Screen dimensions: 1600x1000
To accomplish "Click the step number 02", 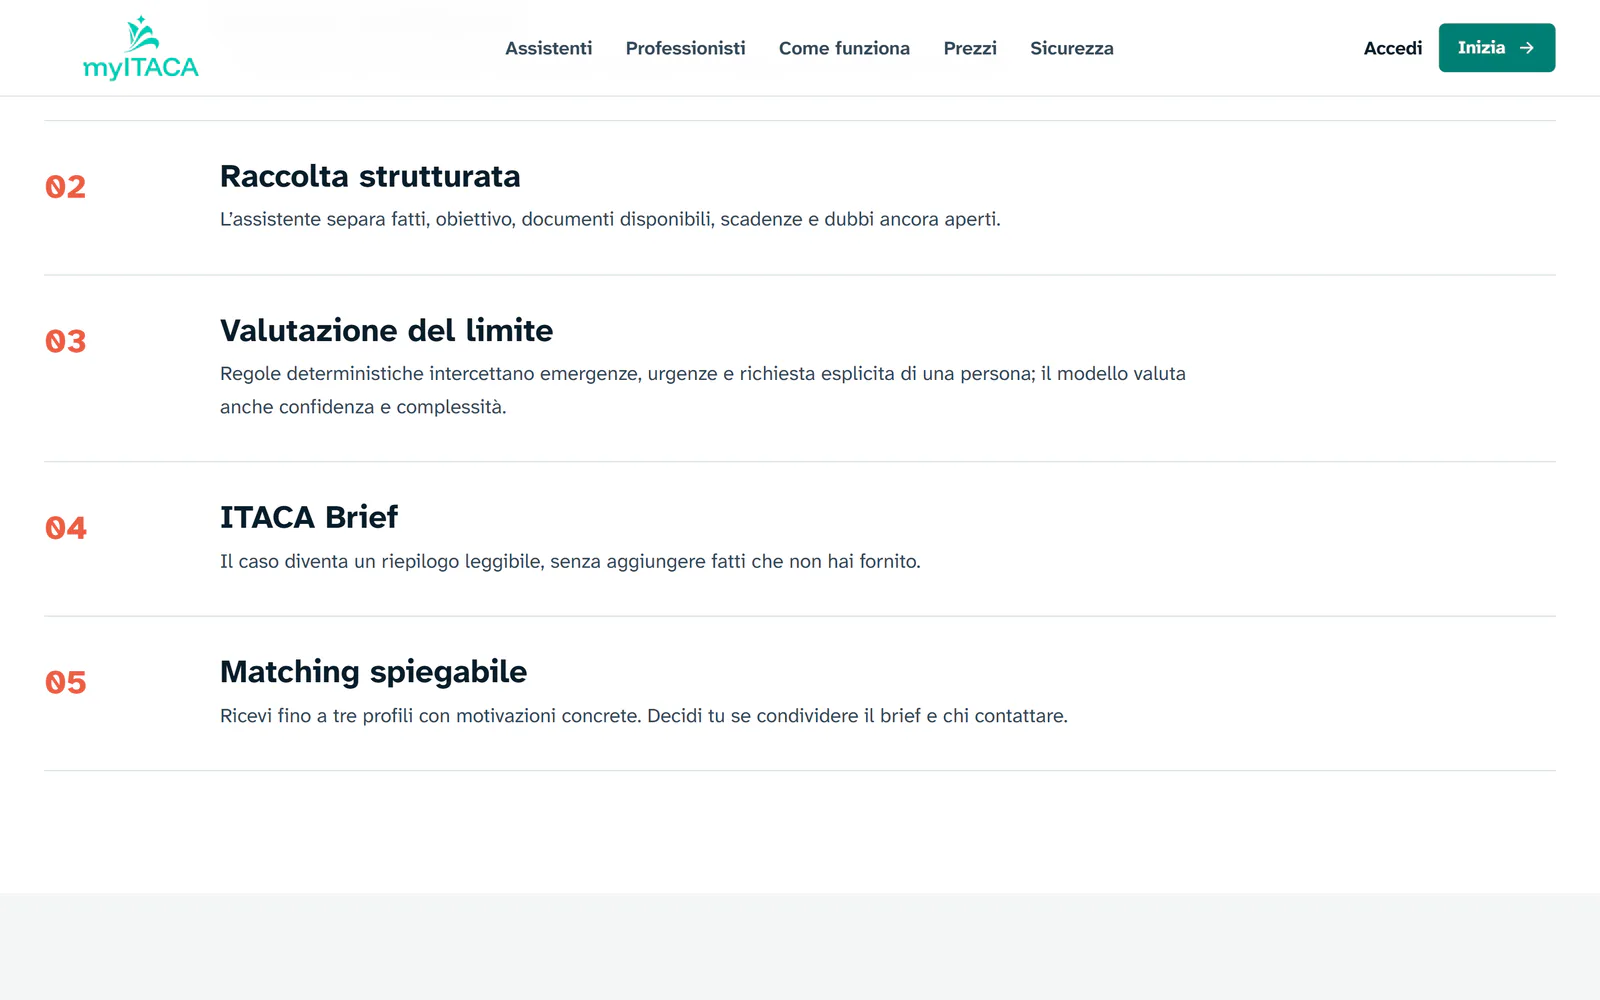I will [66, 187].
